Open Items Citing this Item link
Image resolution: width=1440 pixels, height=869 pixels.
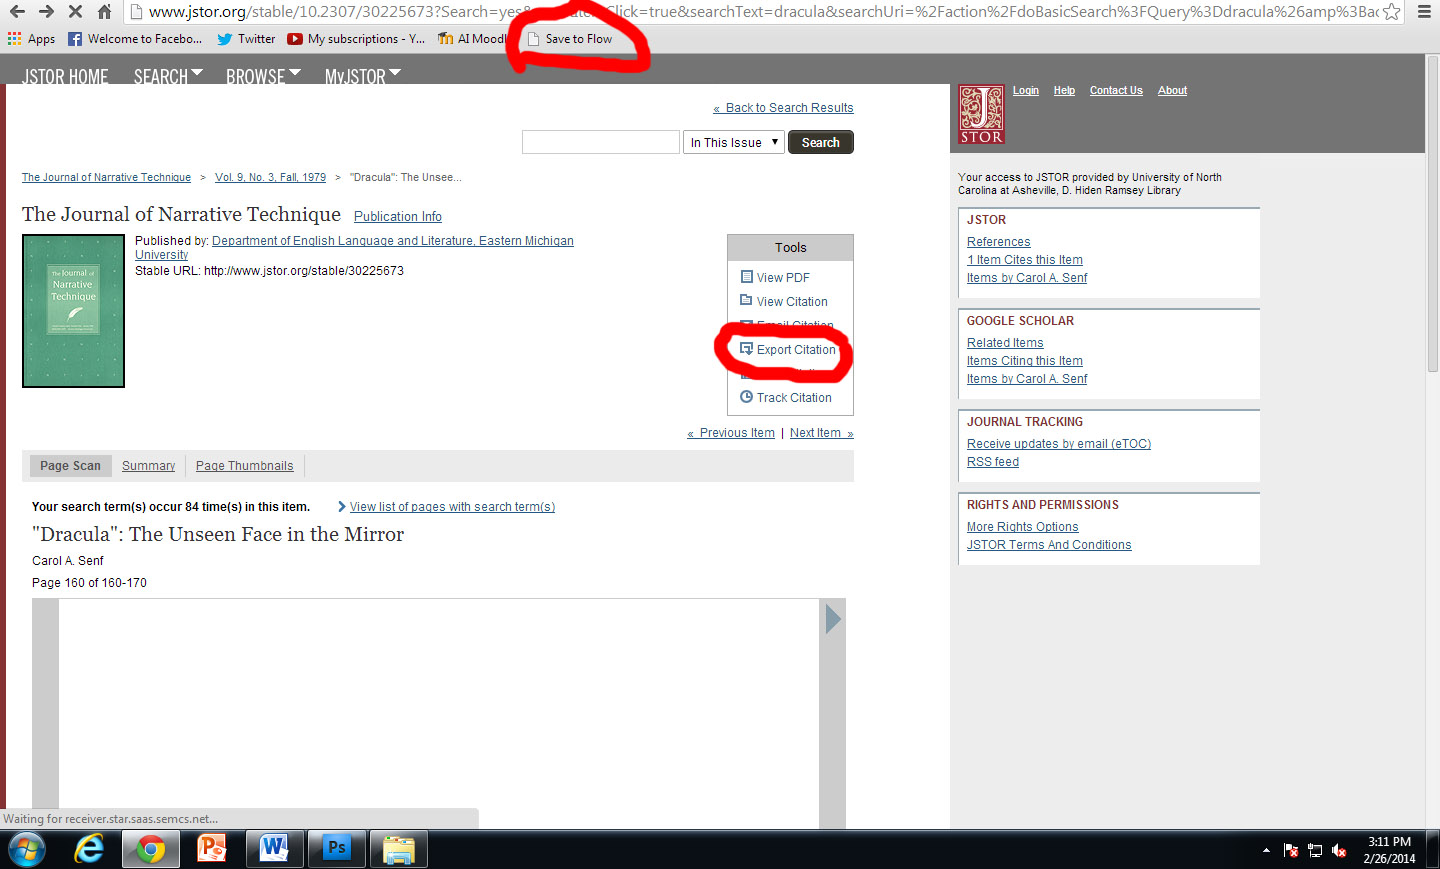[x=1025, y=361]
